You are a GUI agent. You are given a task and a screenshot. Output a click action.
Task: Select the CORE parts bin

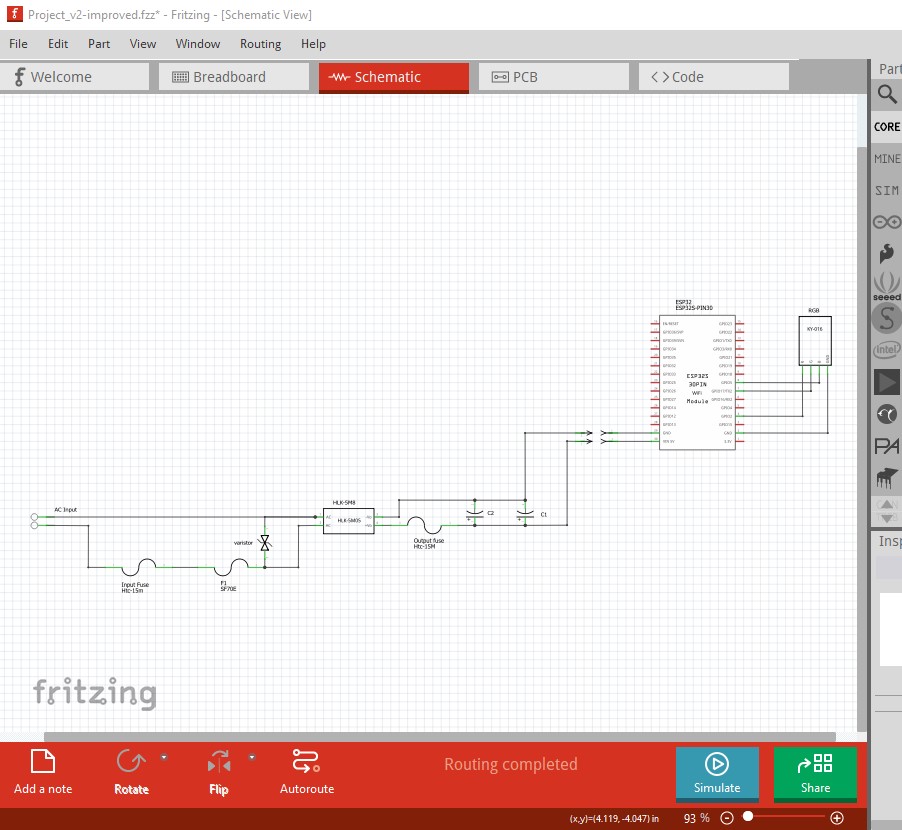tap(886, 127)
